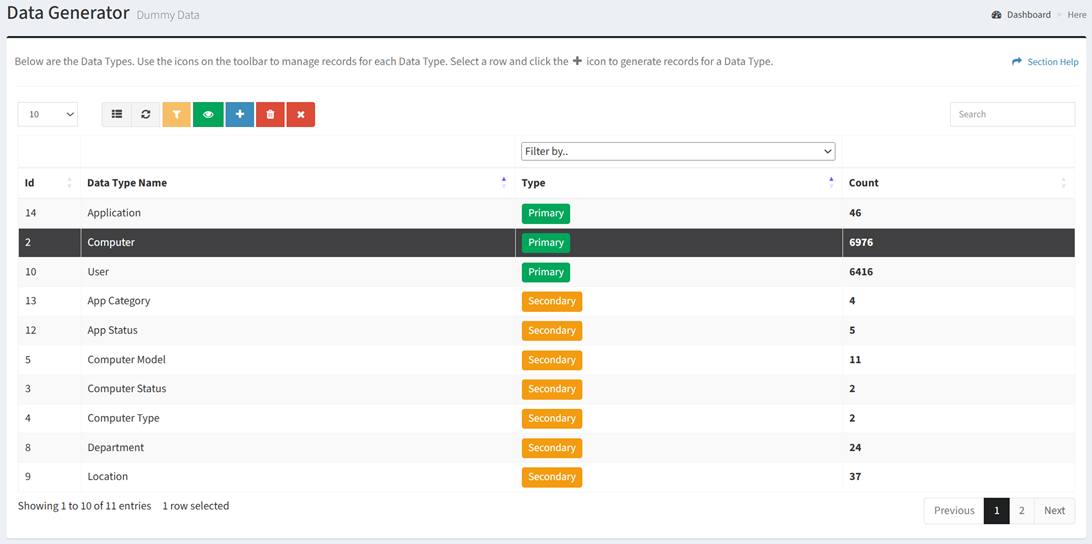
Task: Click the Next pagination button
Action: tap(1054, 511)
